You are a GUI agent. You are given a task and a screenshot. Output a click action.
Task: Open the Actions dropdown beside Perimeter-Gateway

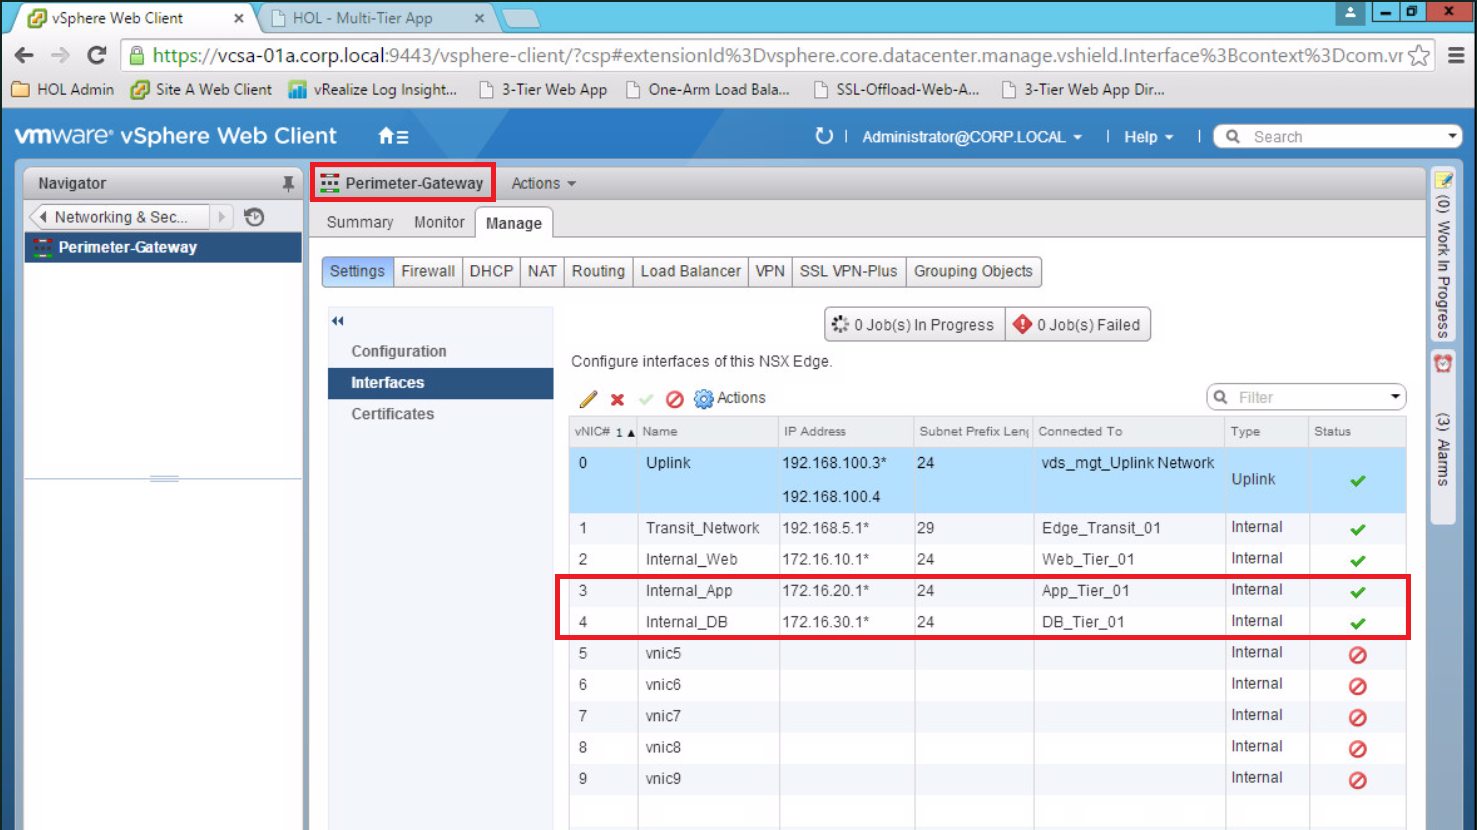click(x=543, y=183)
